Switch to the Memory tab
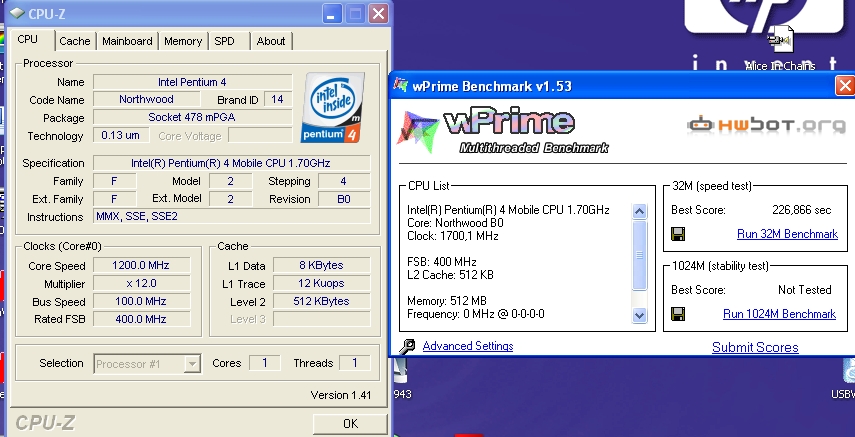 183,41
